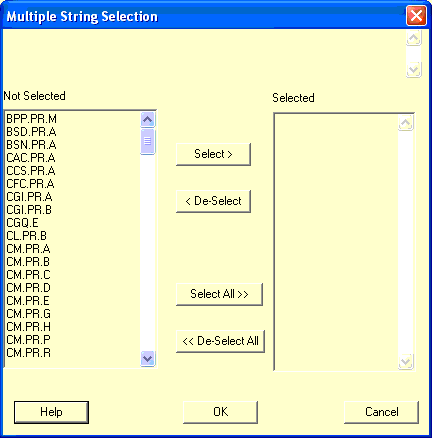The image size is (432, 438).
Task: Confirm selection with OK
Action: 220,412
